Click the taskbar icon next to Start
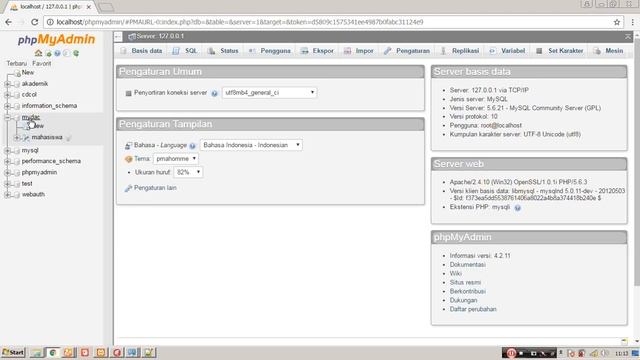 [x=37, y=353]
